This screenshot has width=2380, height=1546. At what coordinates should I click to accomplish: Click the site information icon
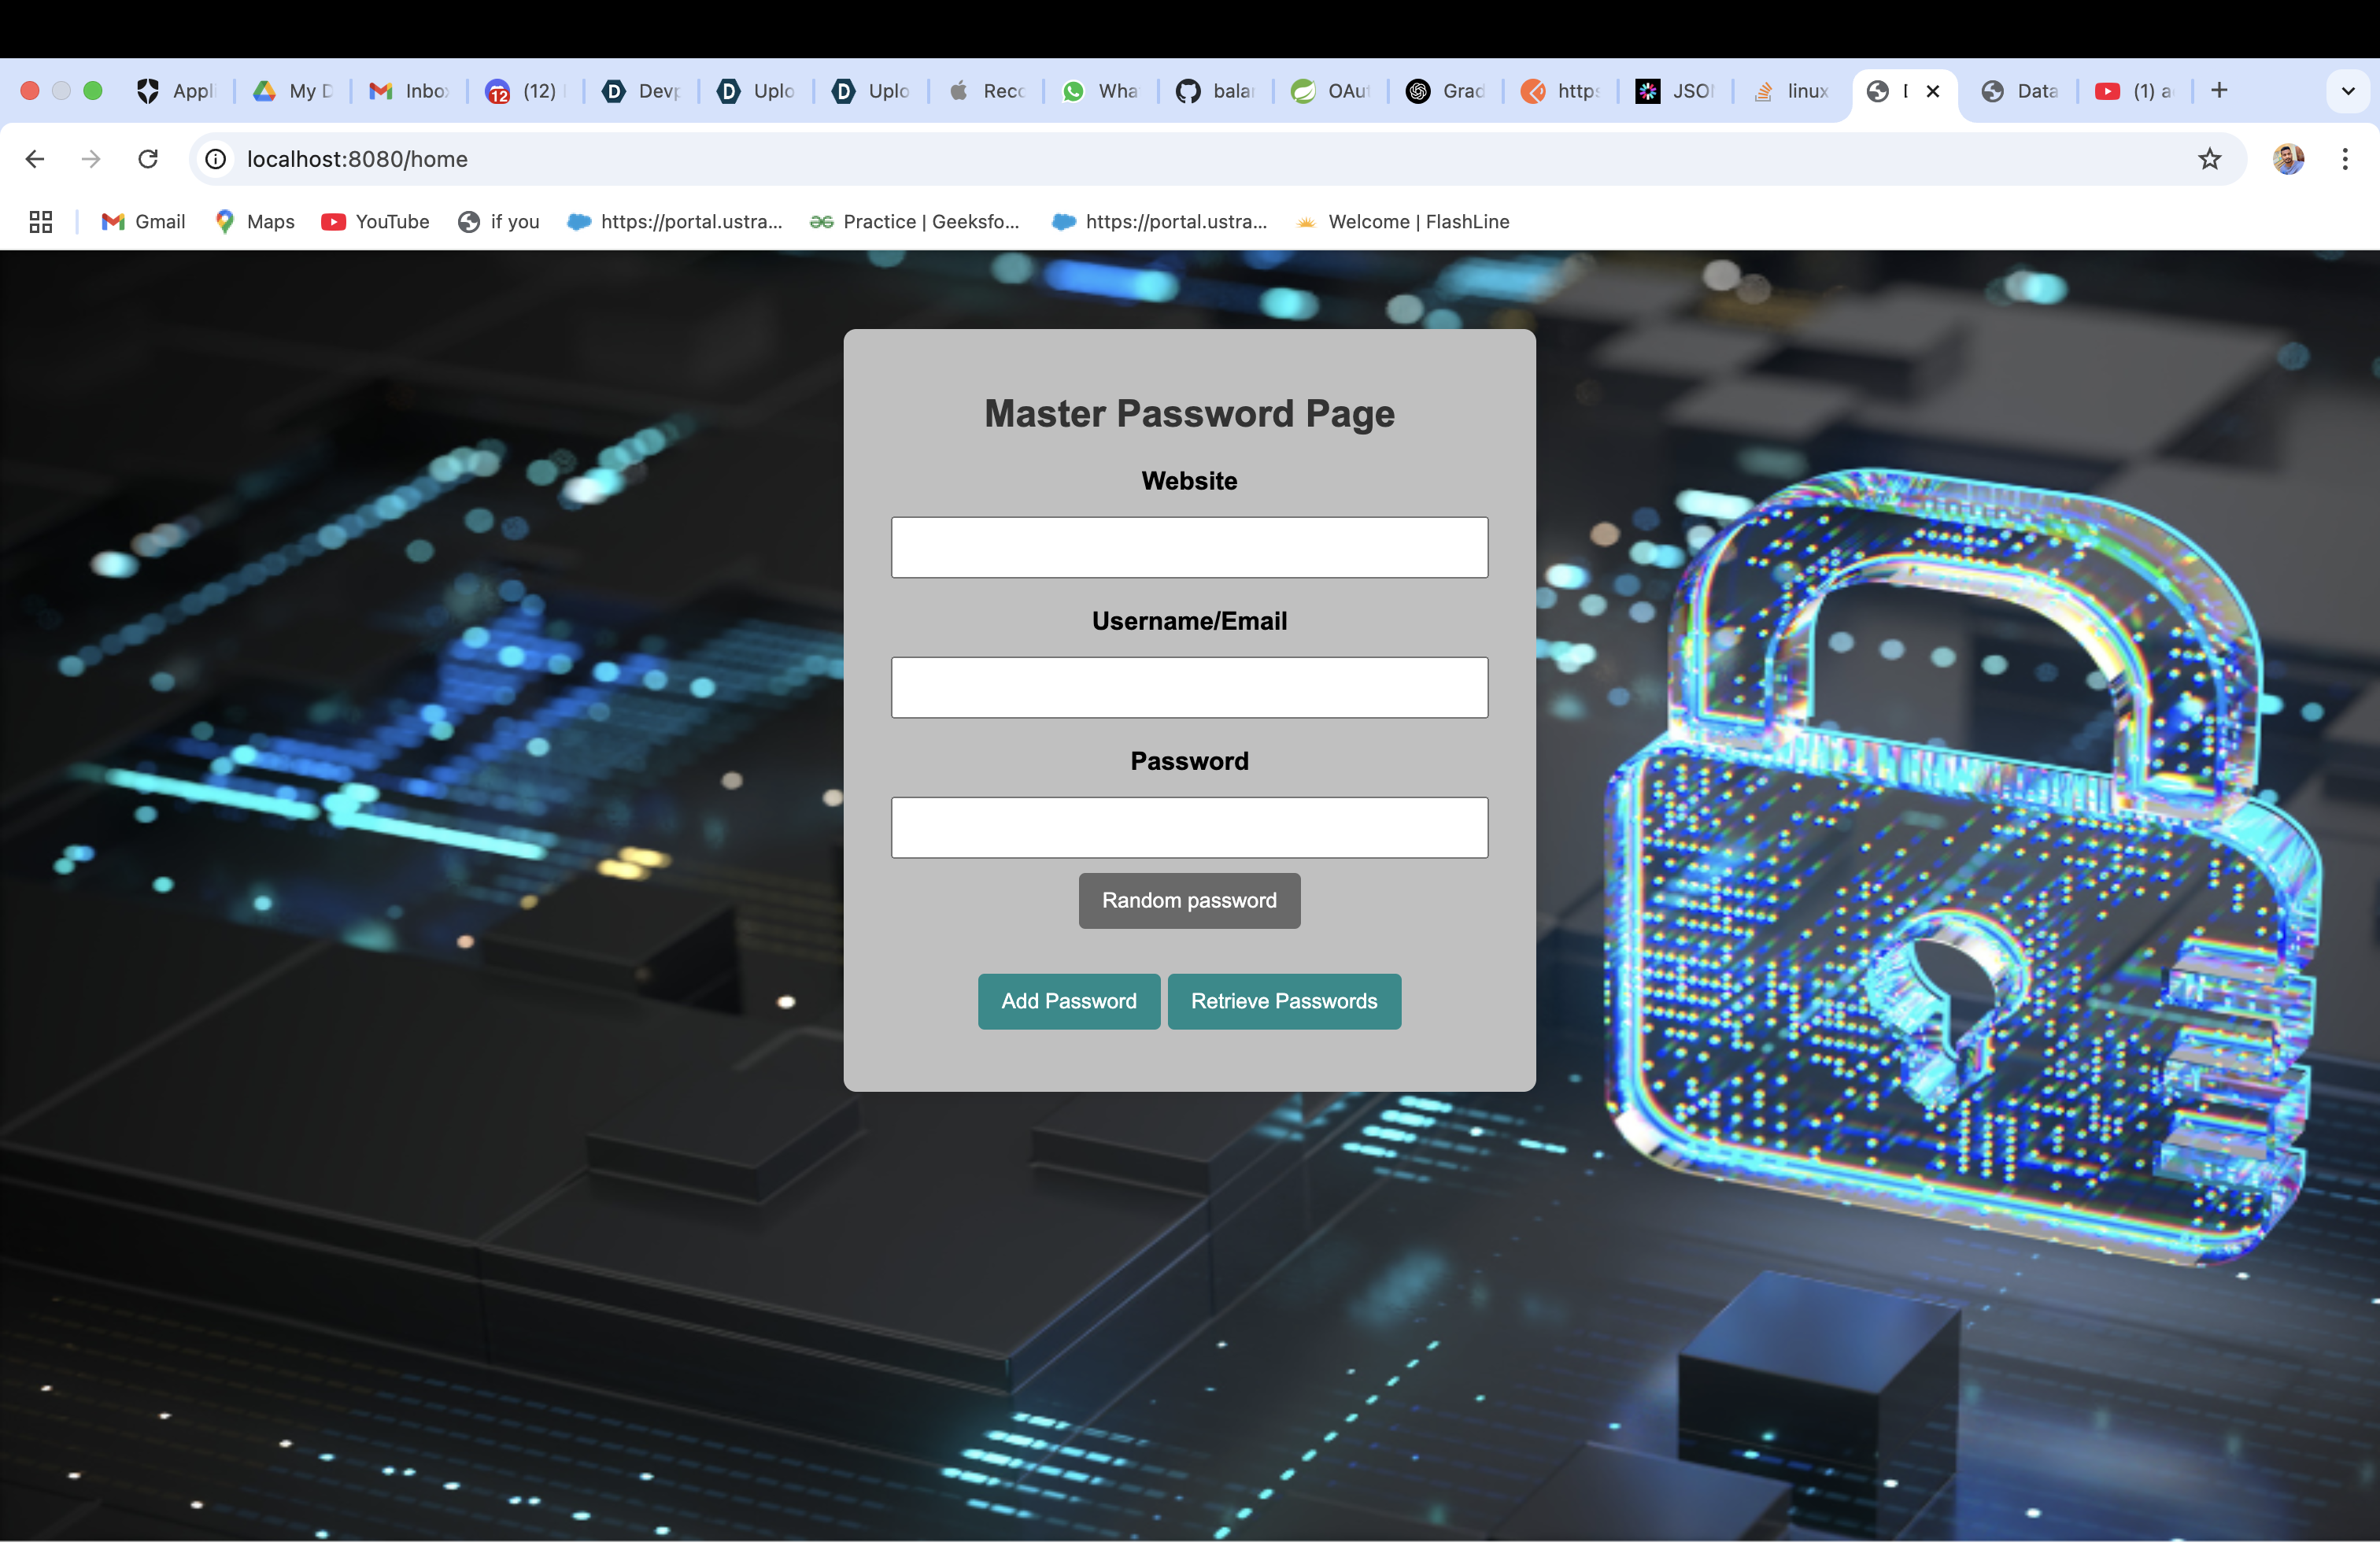(x=216, y=159)
